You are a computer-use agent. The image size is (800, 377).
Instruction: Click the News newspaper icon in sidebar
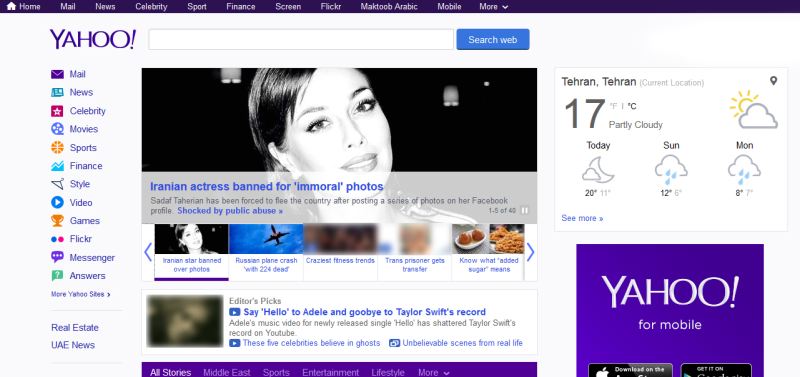(x=57, y=92)
